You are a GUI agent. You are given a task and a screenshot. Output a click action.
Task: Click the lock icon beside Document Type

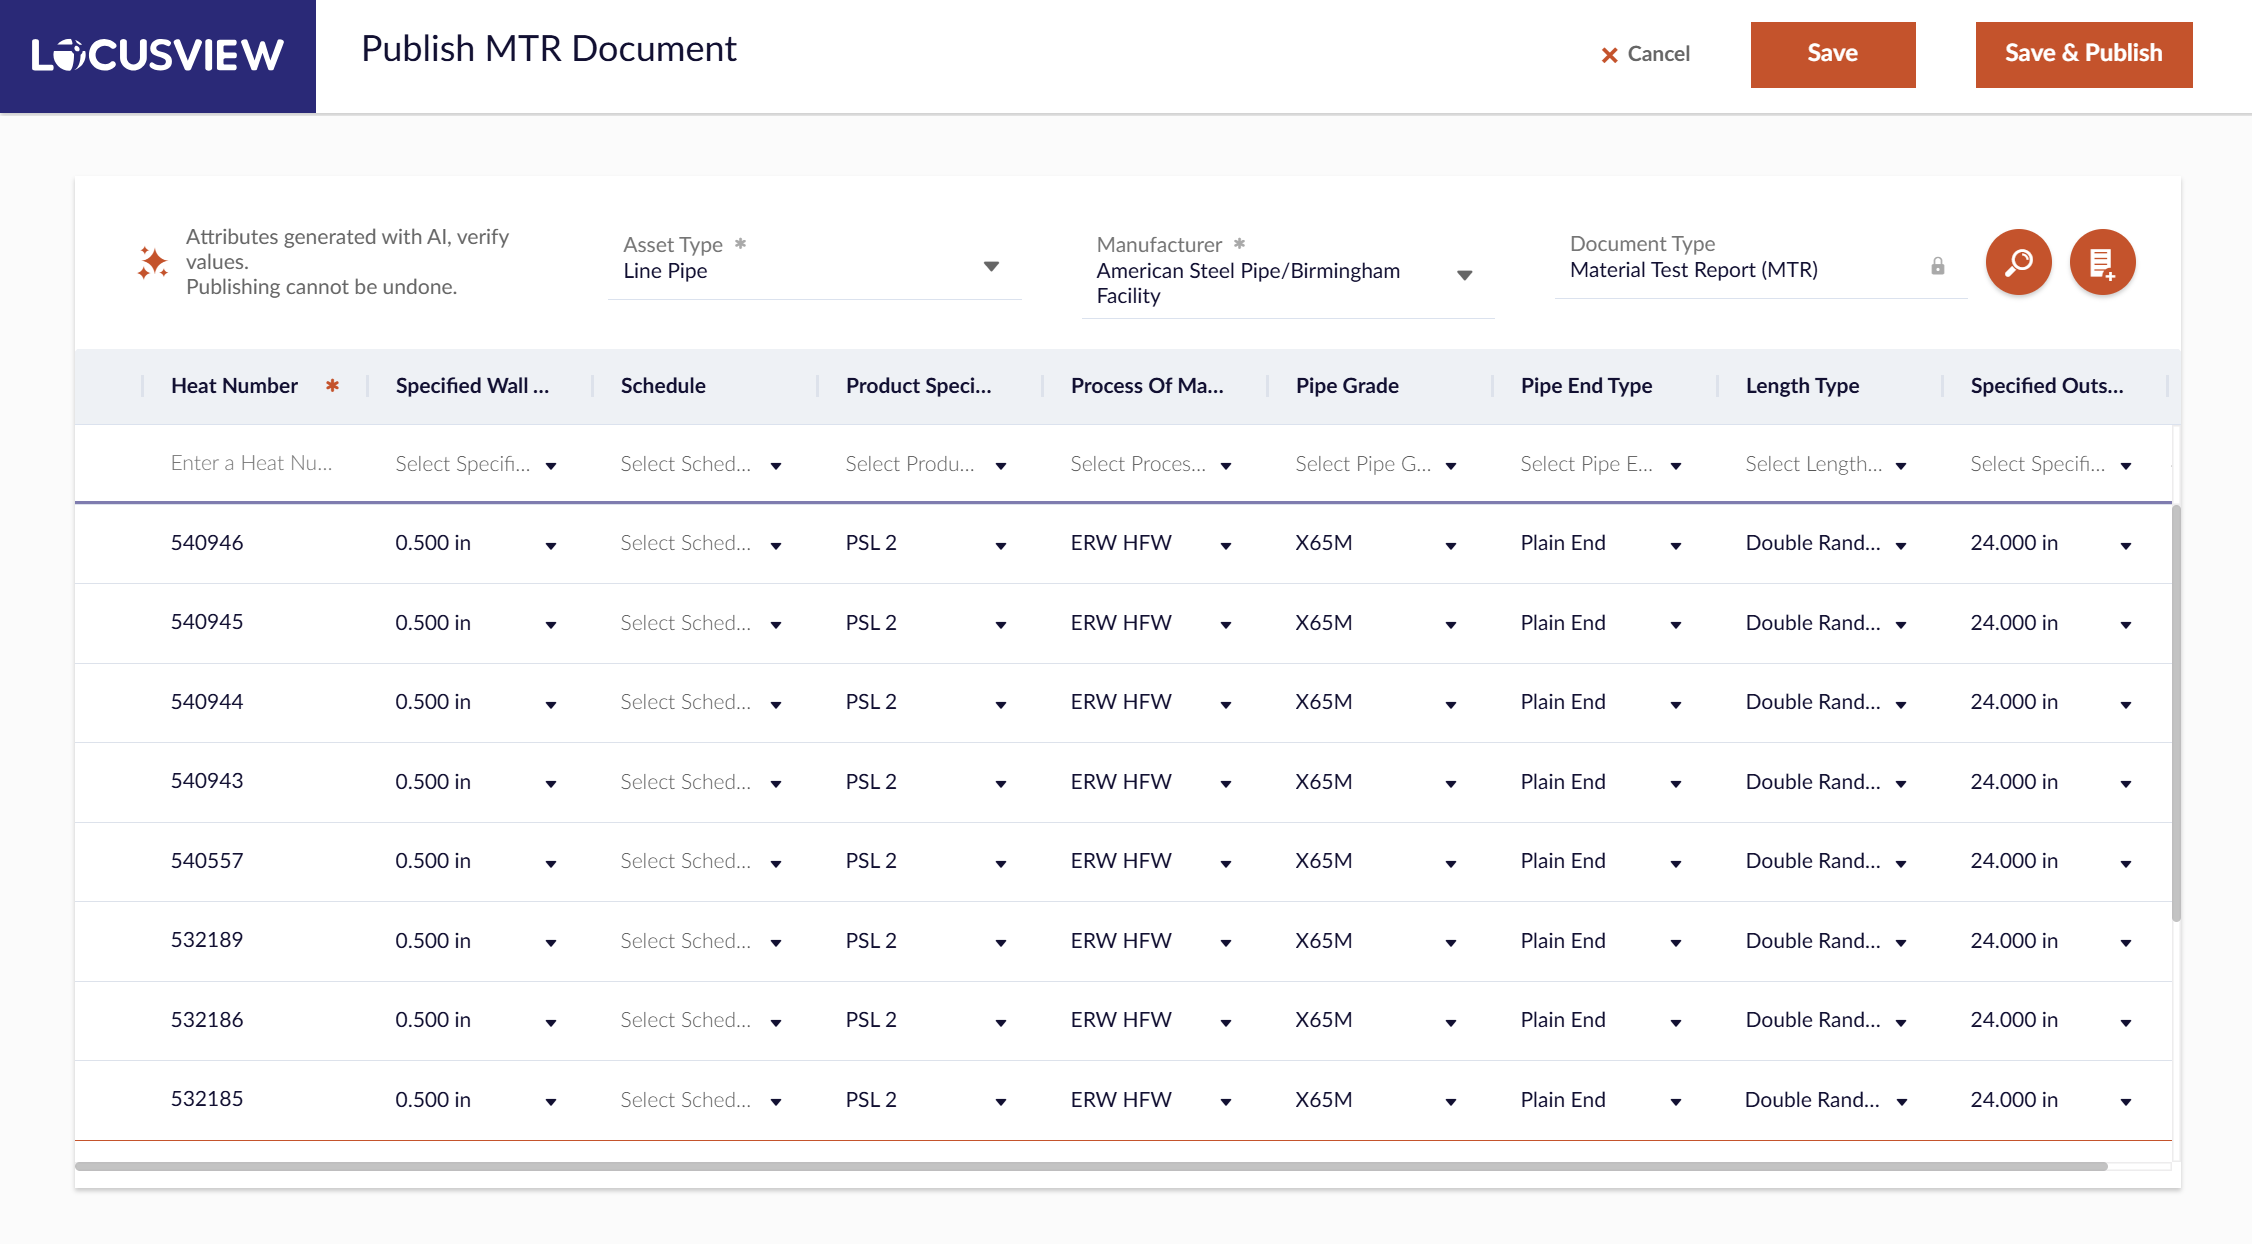coord(1937,266)
